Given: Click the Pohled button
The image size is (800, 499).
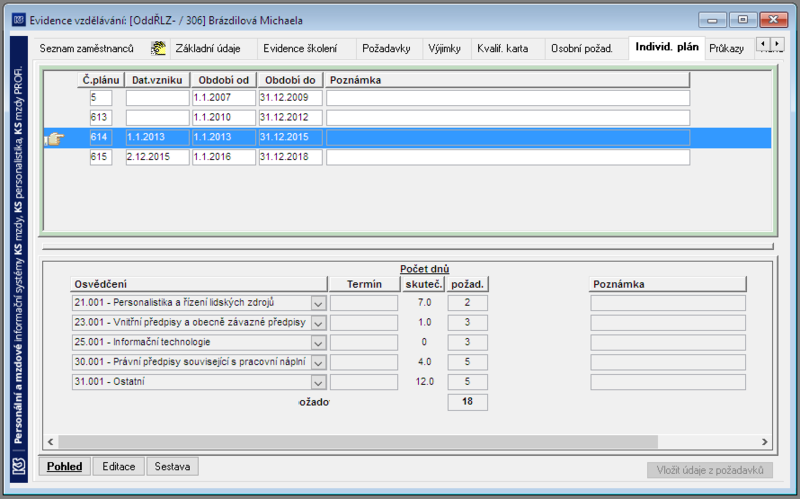Looking at the screenshot, I should tap(65, 466).
